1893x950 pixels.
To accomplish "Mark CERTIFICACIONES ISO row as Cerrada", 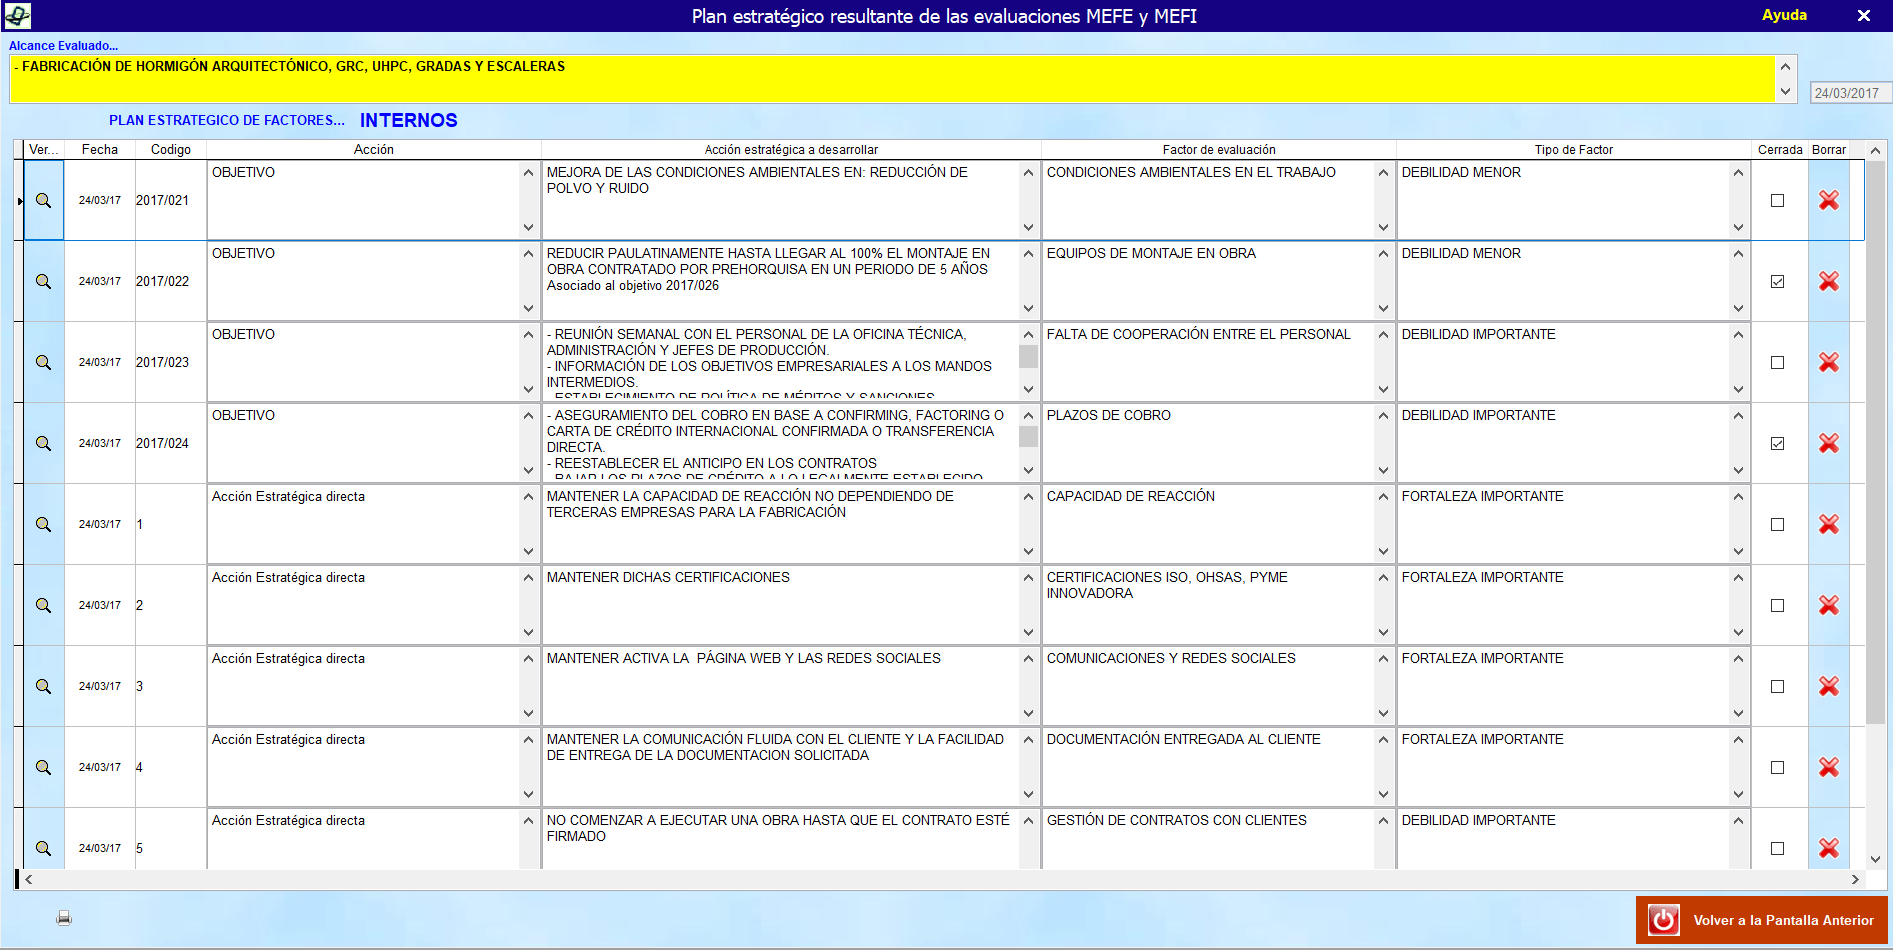I will pyautogui.click(x=1777, y=605).
